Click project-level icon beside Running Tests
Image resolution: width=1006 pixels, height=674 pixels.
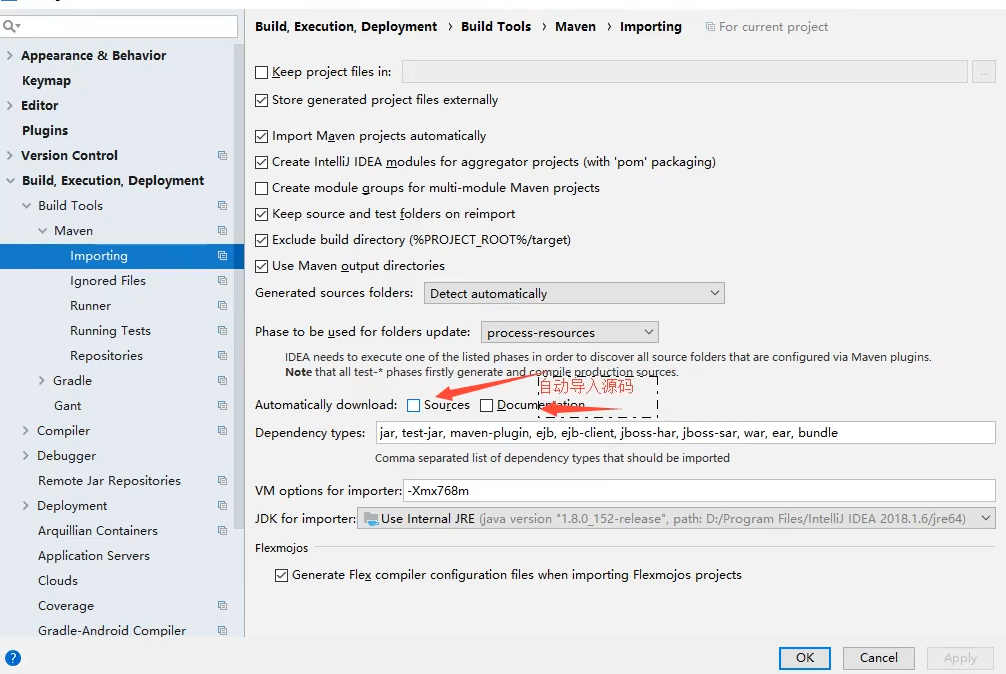click(223, 330)
